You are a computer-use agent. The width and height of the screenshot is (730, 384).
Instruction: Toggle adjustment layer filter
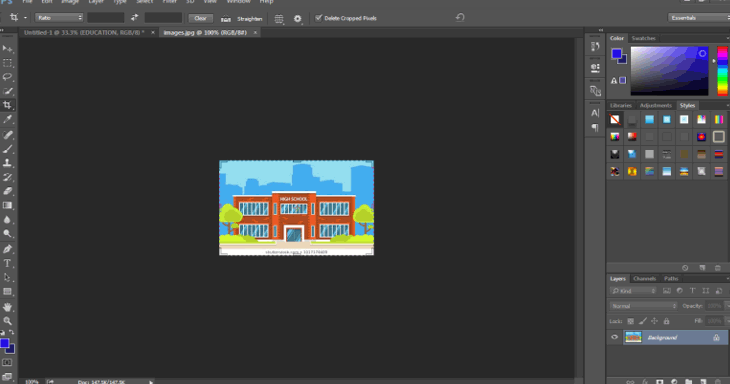pyautogui.click(x=680, y=291)
